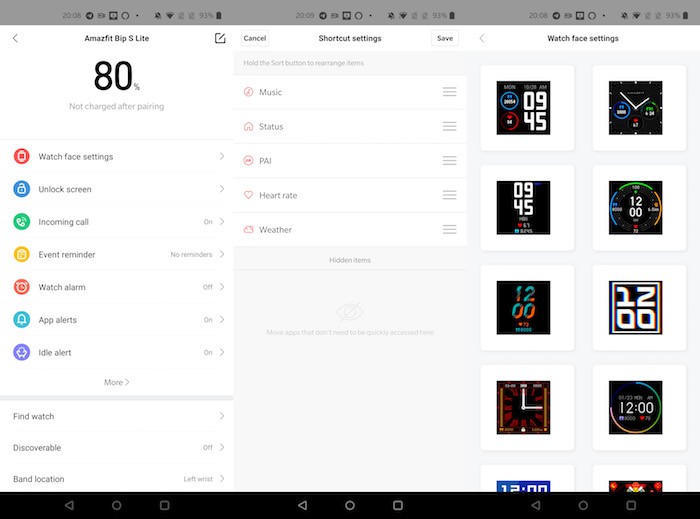Open Idle alert row showing On

point(117,352)
